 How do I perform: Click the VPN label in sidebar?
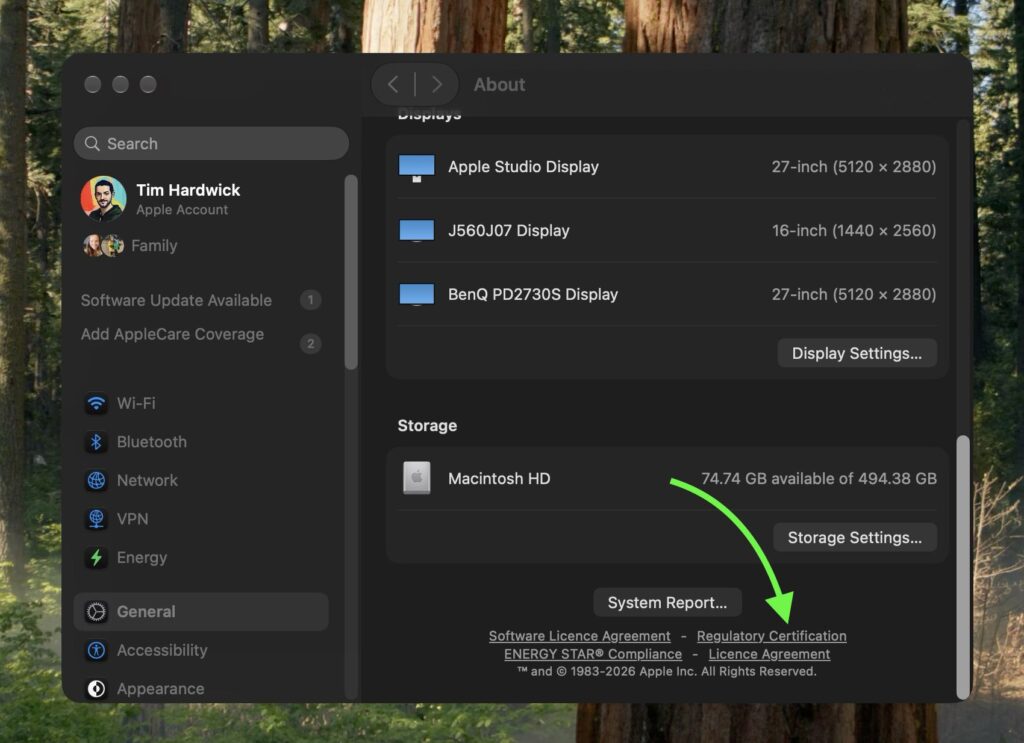click(x=133, y=519)
